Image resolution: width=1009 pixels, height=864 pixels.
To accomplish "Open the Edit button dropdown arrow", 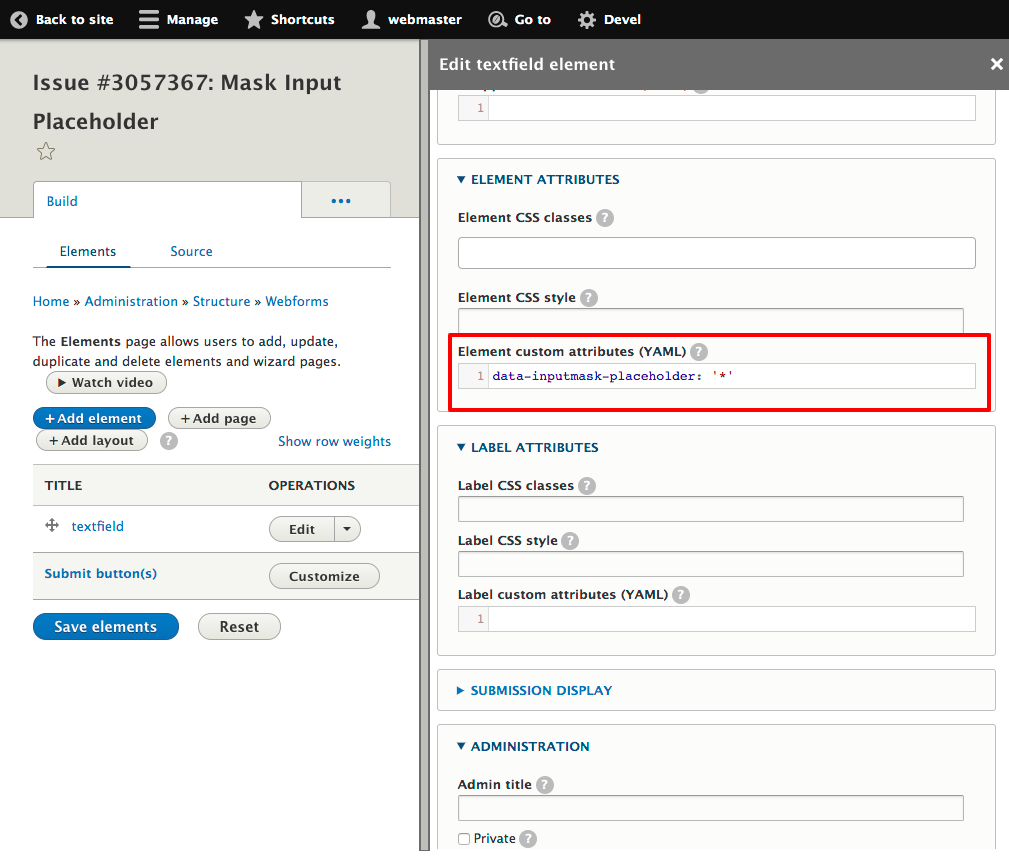I will pos(347,530).
